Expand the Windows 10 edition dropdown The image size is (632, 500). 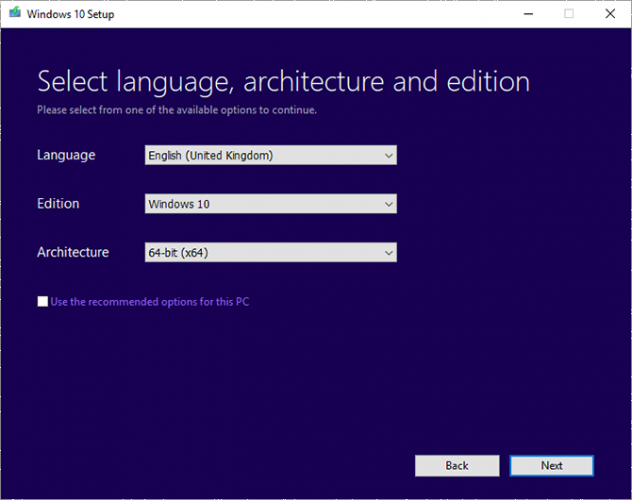point(260,204)
